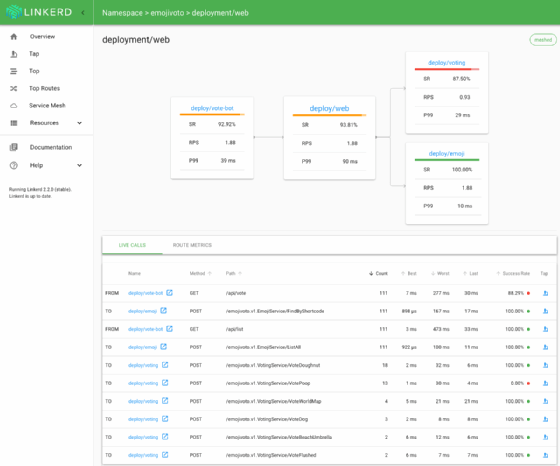Click the Resources grid icon
The width and height of the screenshot is (560, 466).
click(x=14, y=123)
